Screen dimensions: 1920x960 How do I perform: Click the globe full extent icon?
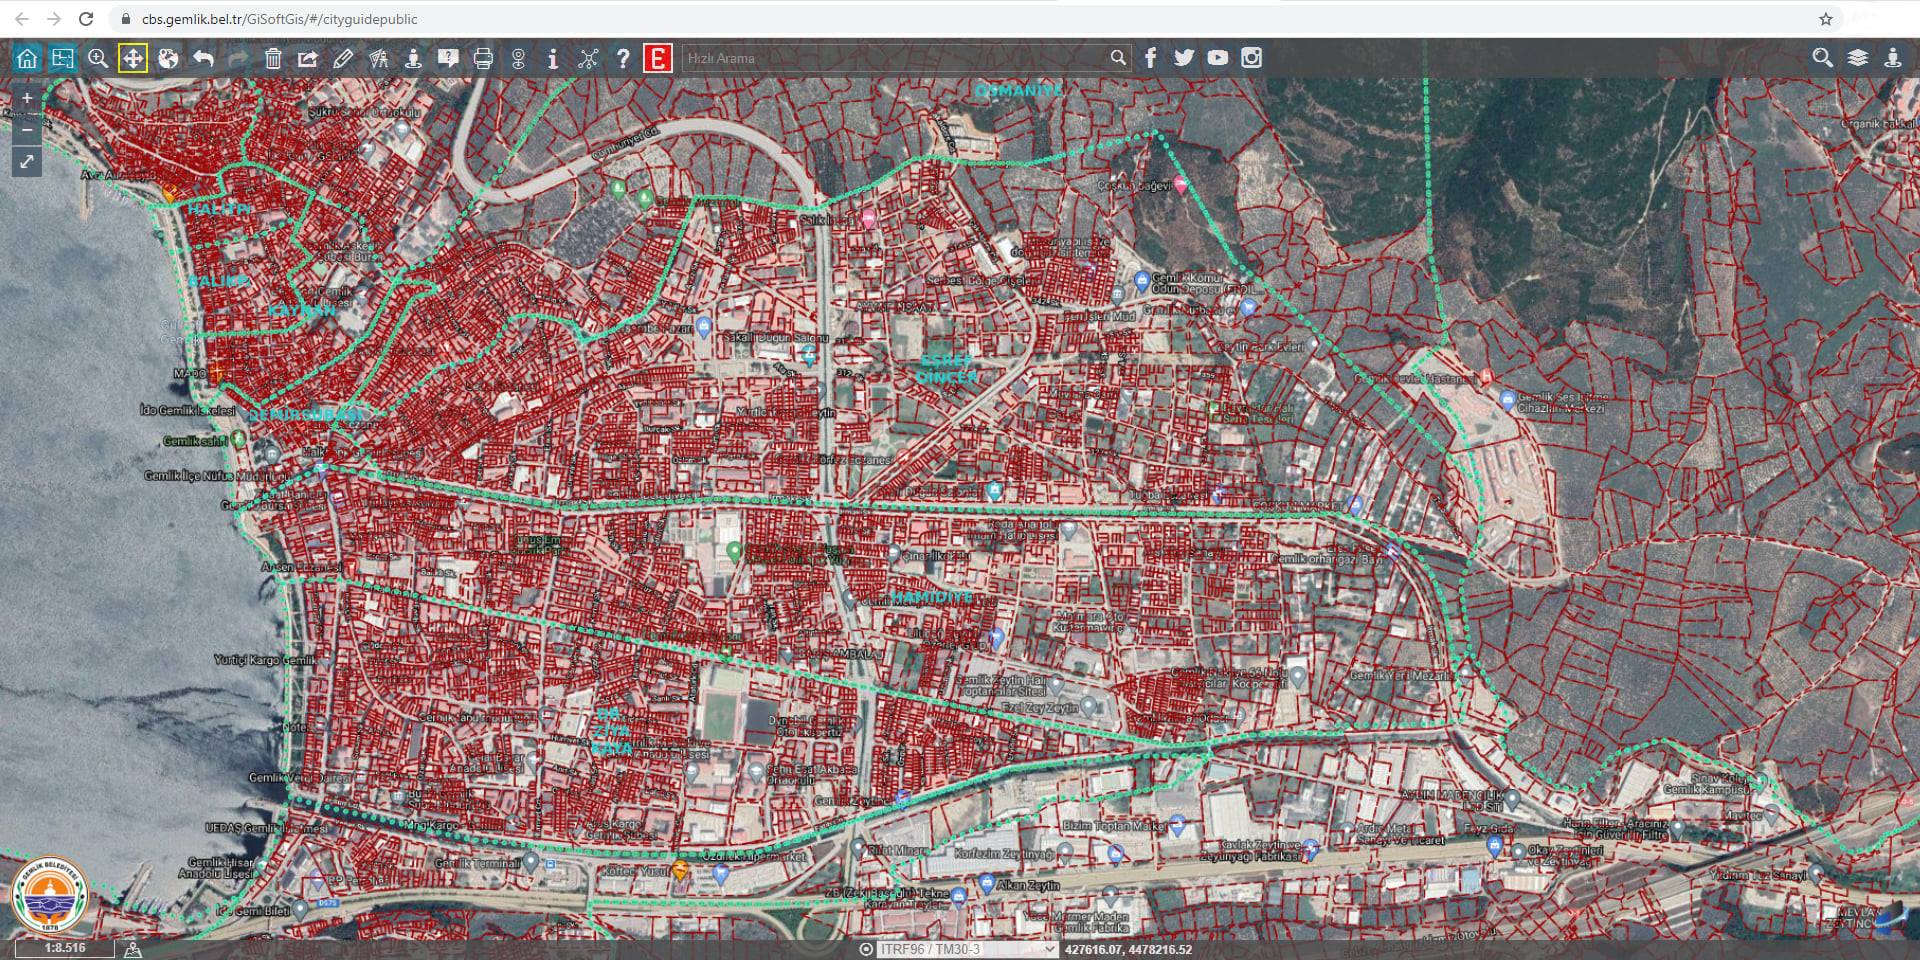168,58
